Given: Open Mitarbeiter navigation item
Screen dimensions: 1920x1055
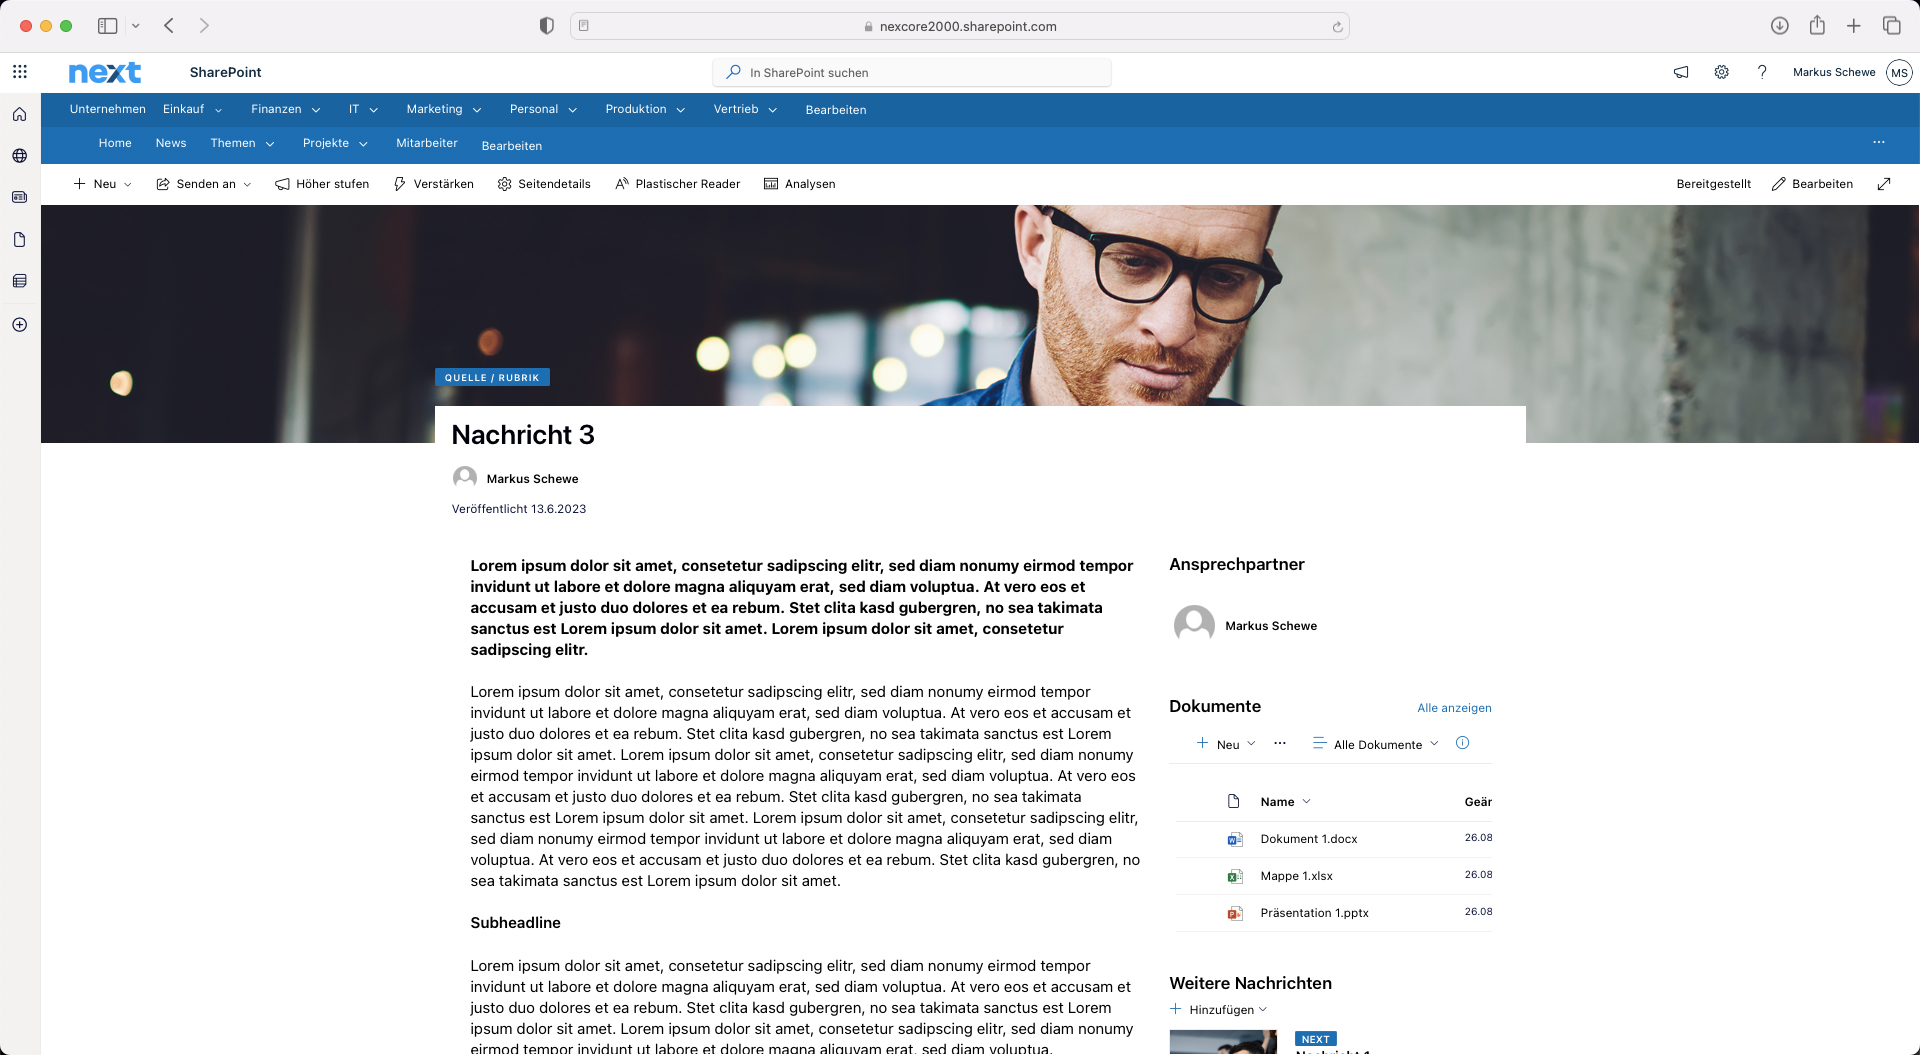Looking at the screenshot, I should coord(427,143).
